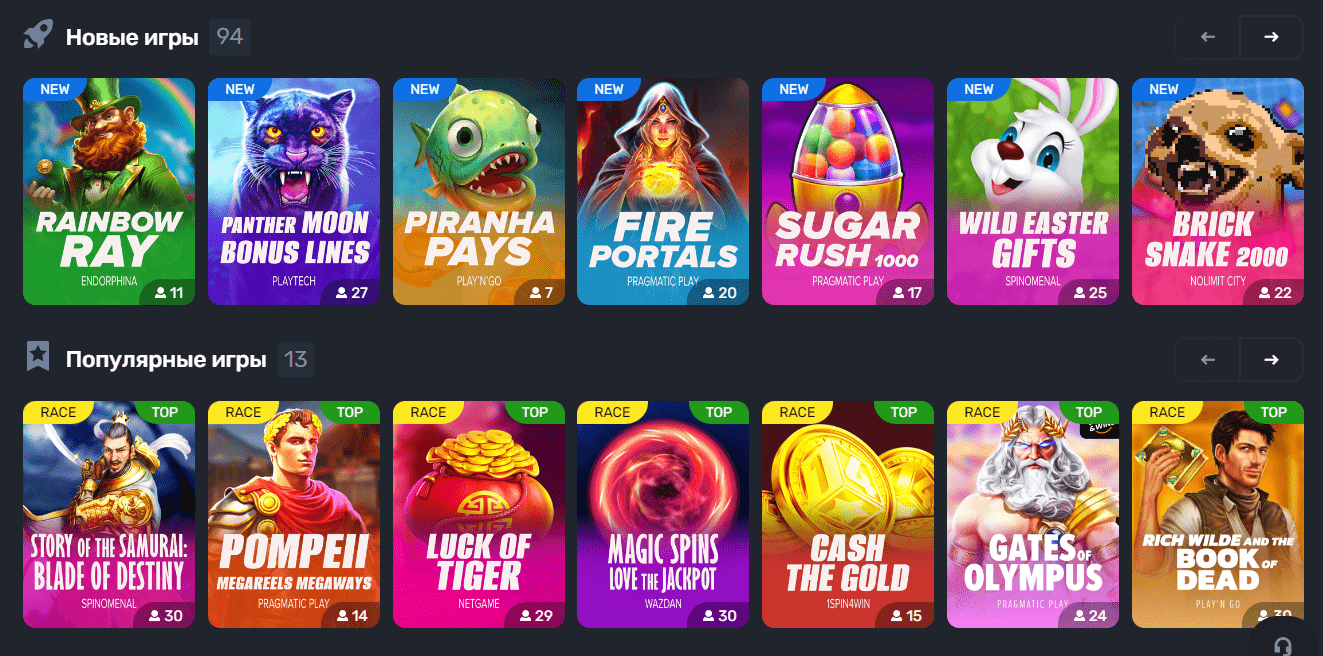The width and height of the screenshot is (1323, 656).
Task: Open the Brick Snake 2000 game
Action: pos(1218,192)
